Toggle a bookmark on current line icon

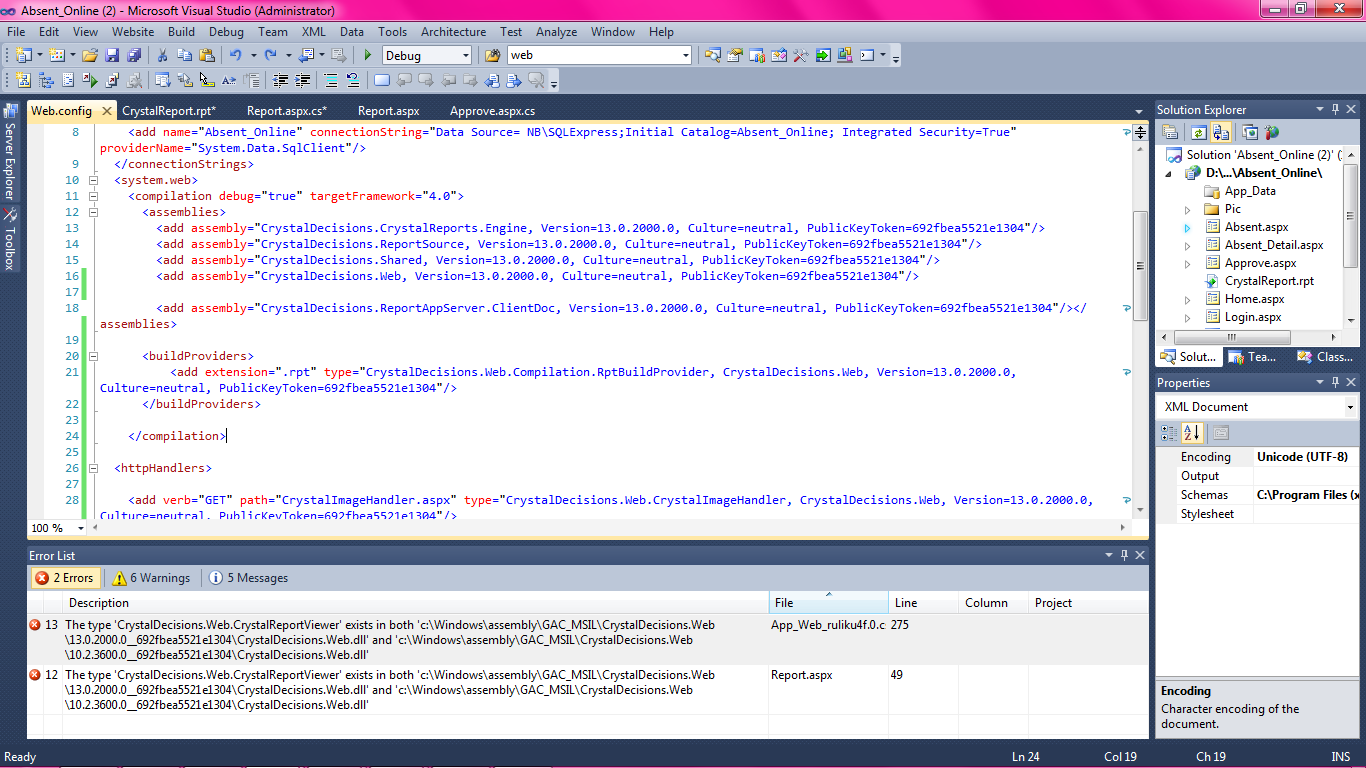pos(381,81)
